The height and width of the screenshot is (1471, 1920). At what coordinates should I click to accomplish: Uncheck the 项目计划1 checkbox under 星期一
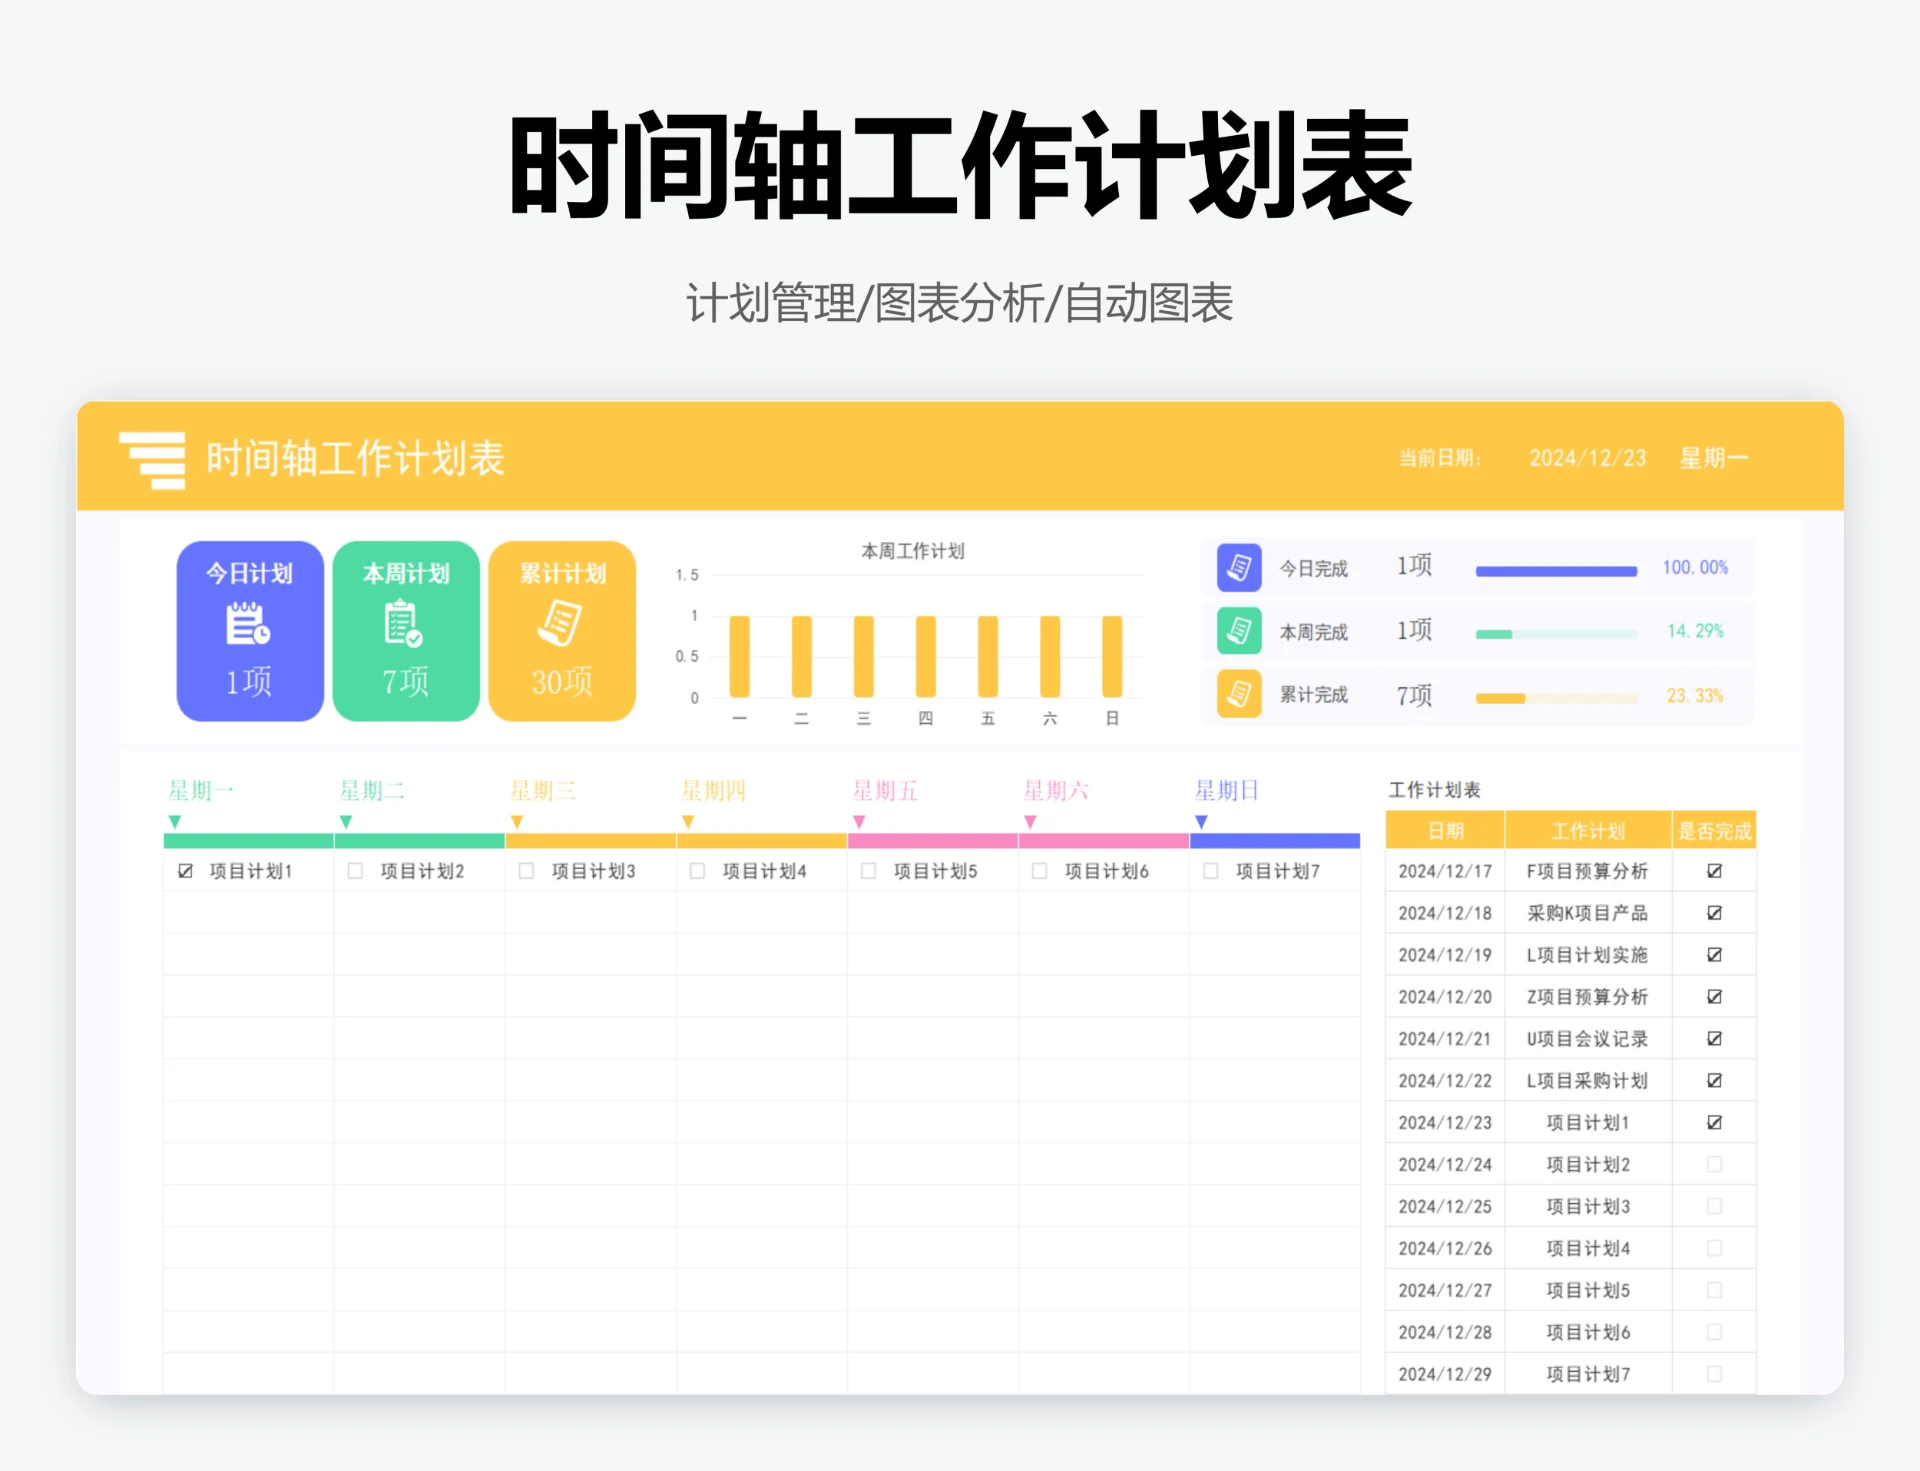coord(184,870)
